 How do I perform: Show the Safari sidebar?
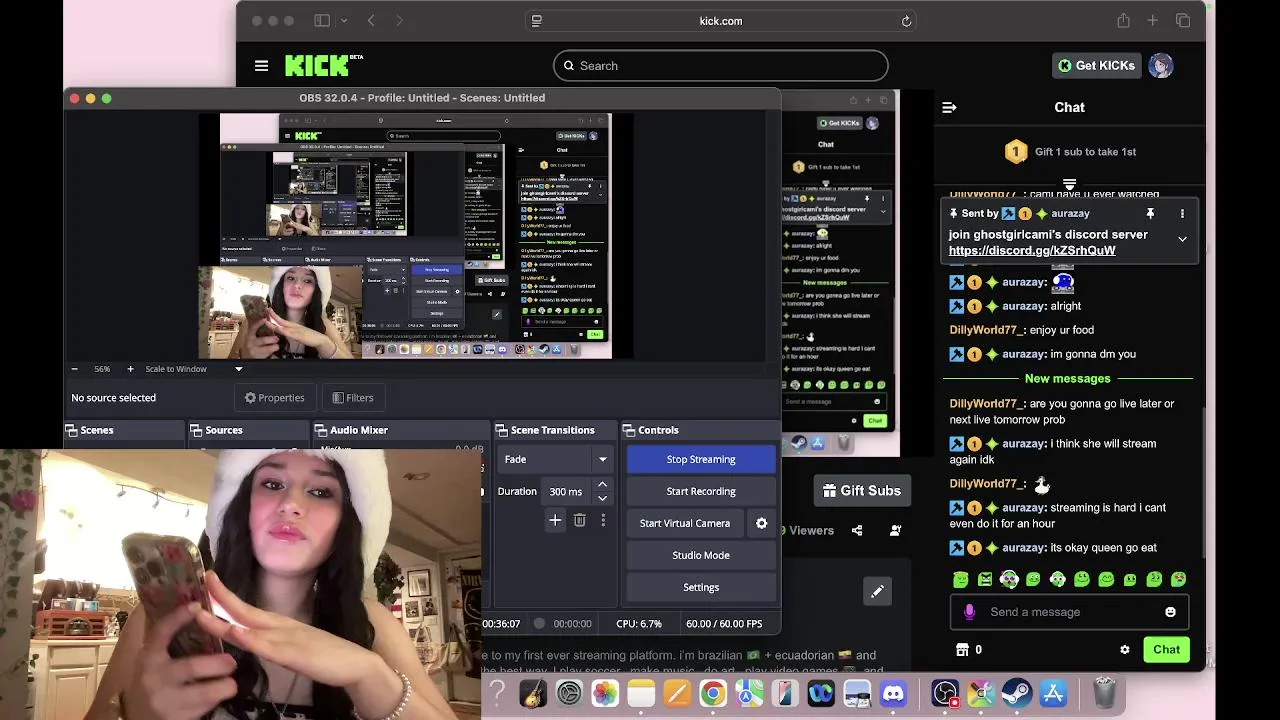(x=322, y=21)
